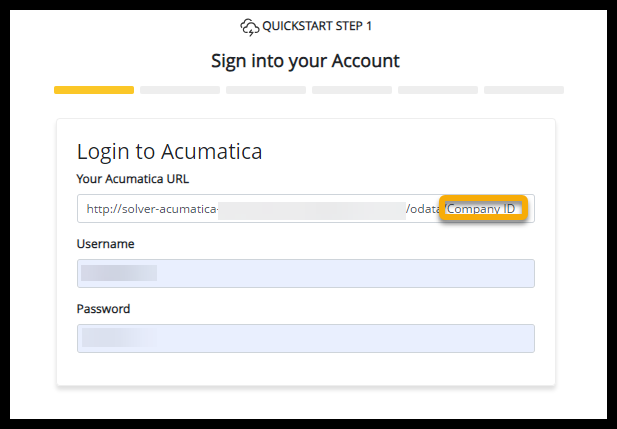617x429 pixels.
Task: Jump to the fifth progress step segment
Action: (438, 90)
